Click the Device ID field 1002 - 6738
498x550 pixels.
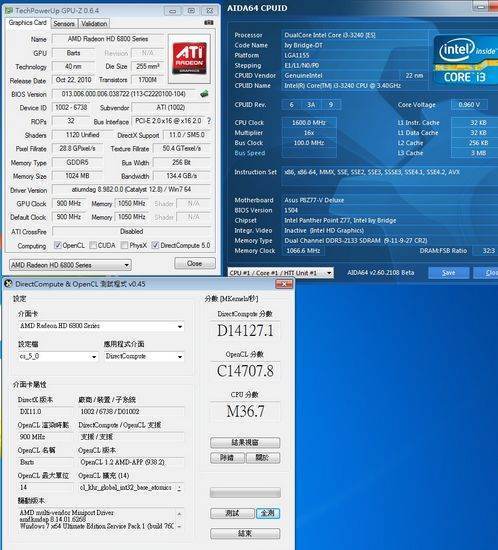71,107
